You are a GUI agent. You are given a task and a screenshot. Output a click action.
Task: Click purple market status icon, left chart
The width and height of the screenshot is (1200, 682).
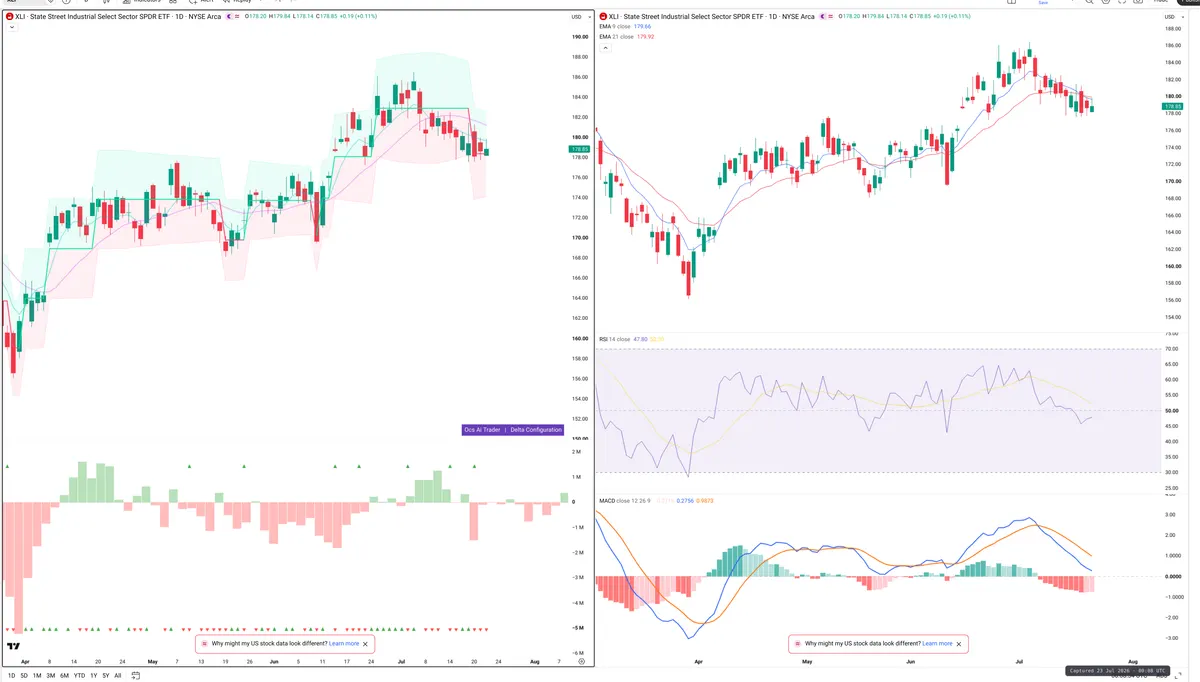click(229, 16)
